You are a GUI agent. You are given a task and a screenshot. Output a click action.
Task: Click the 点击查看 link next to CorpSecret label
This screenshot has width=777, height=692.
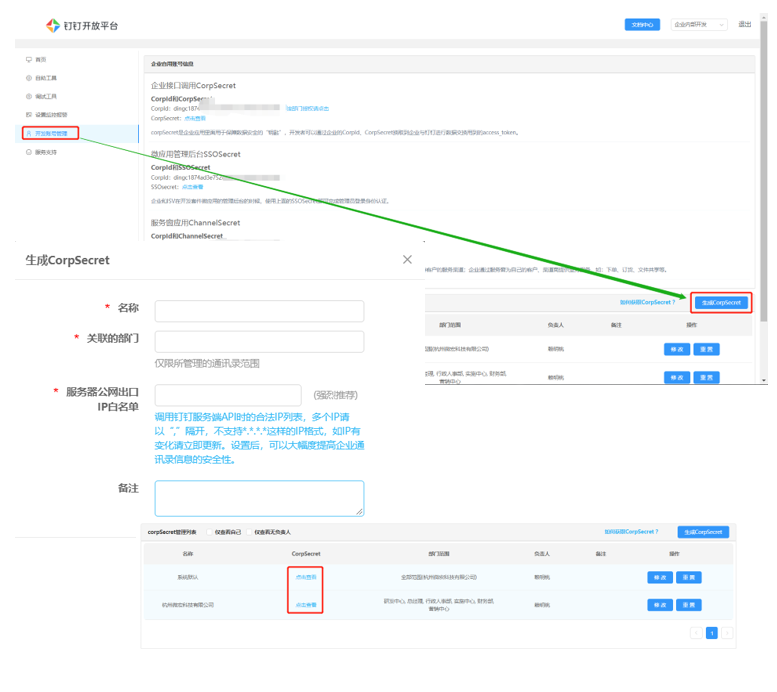(x=195, y=118)
